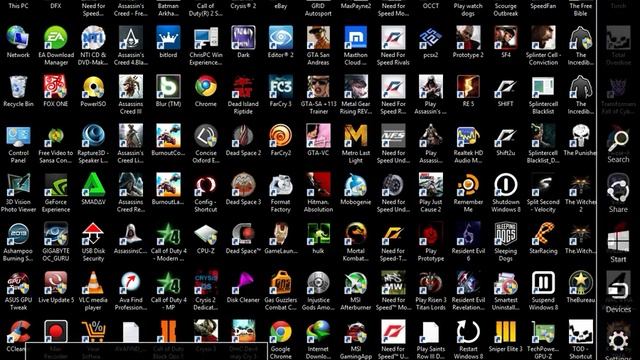
Task: Select USB Disk Security icon
Action: click(93, 233)
